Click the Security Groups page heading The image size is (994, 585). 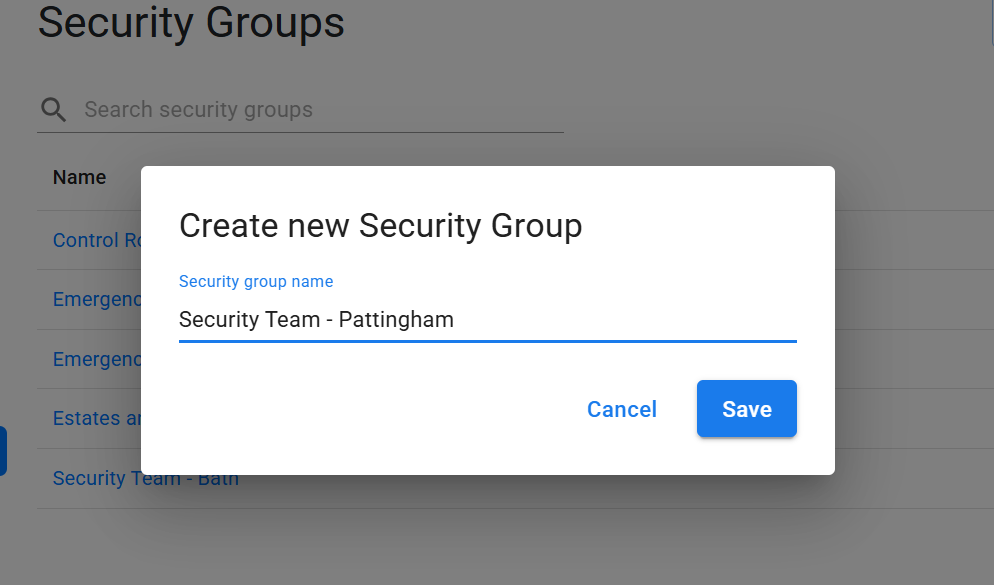pyautogui.click(x=191, y=22)
